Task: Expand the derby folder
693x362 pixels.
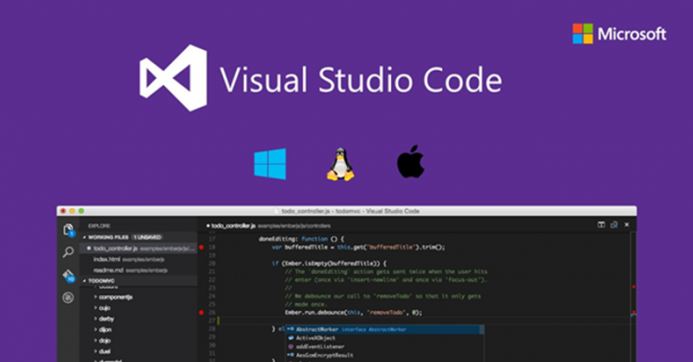Action: point(104,319)
